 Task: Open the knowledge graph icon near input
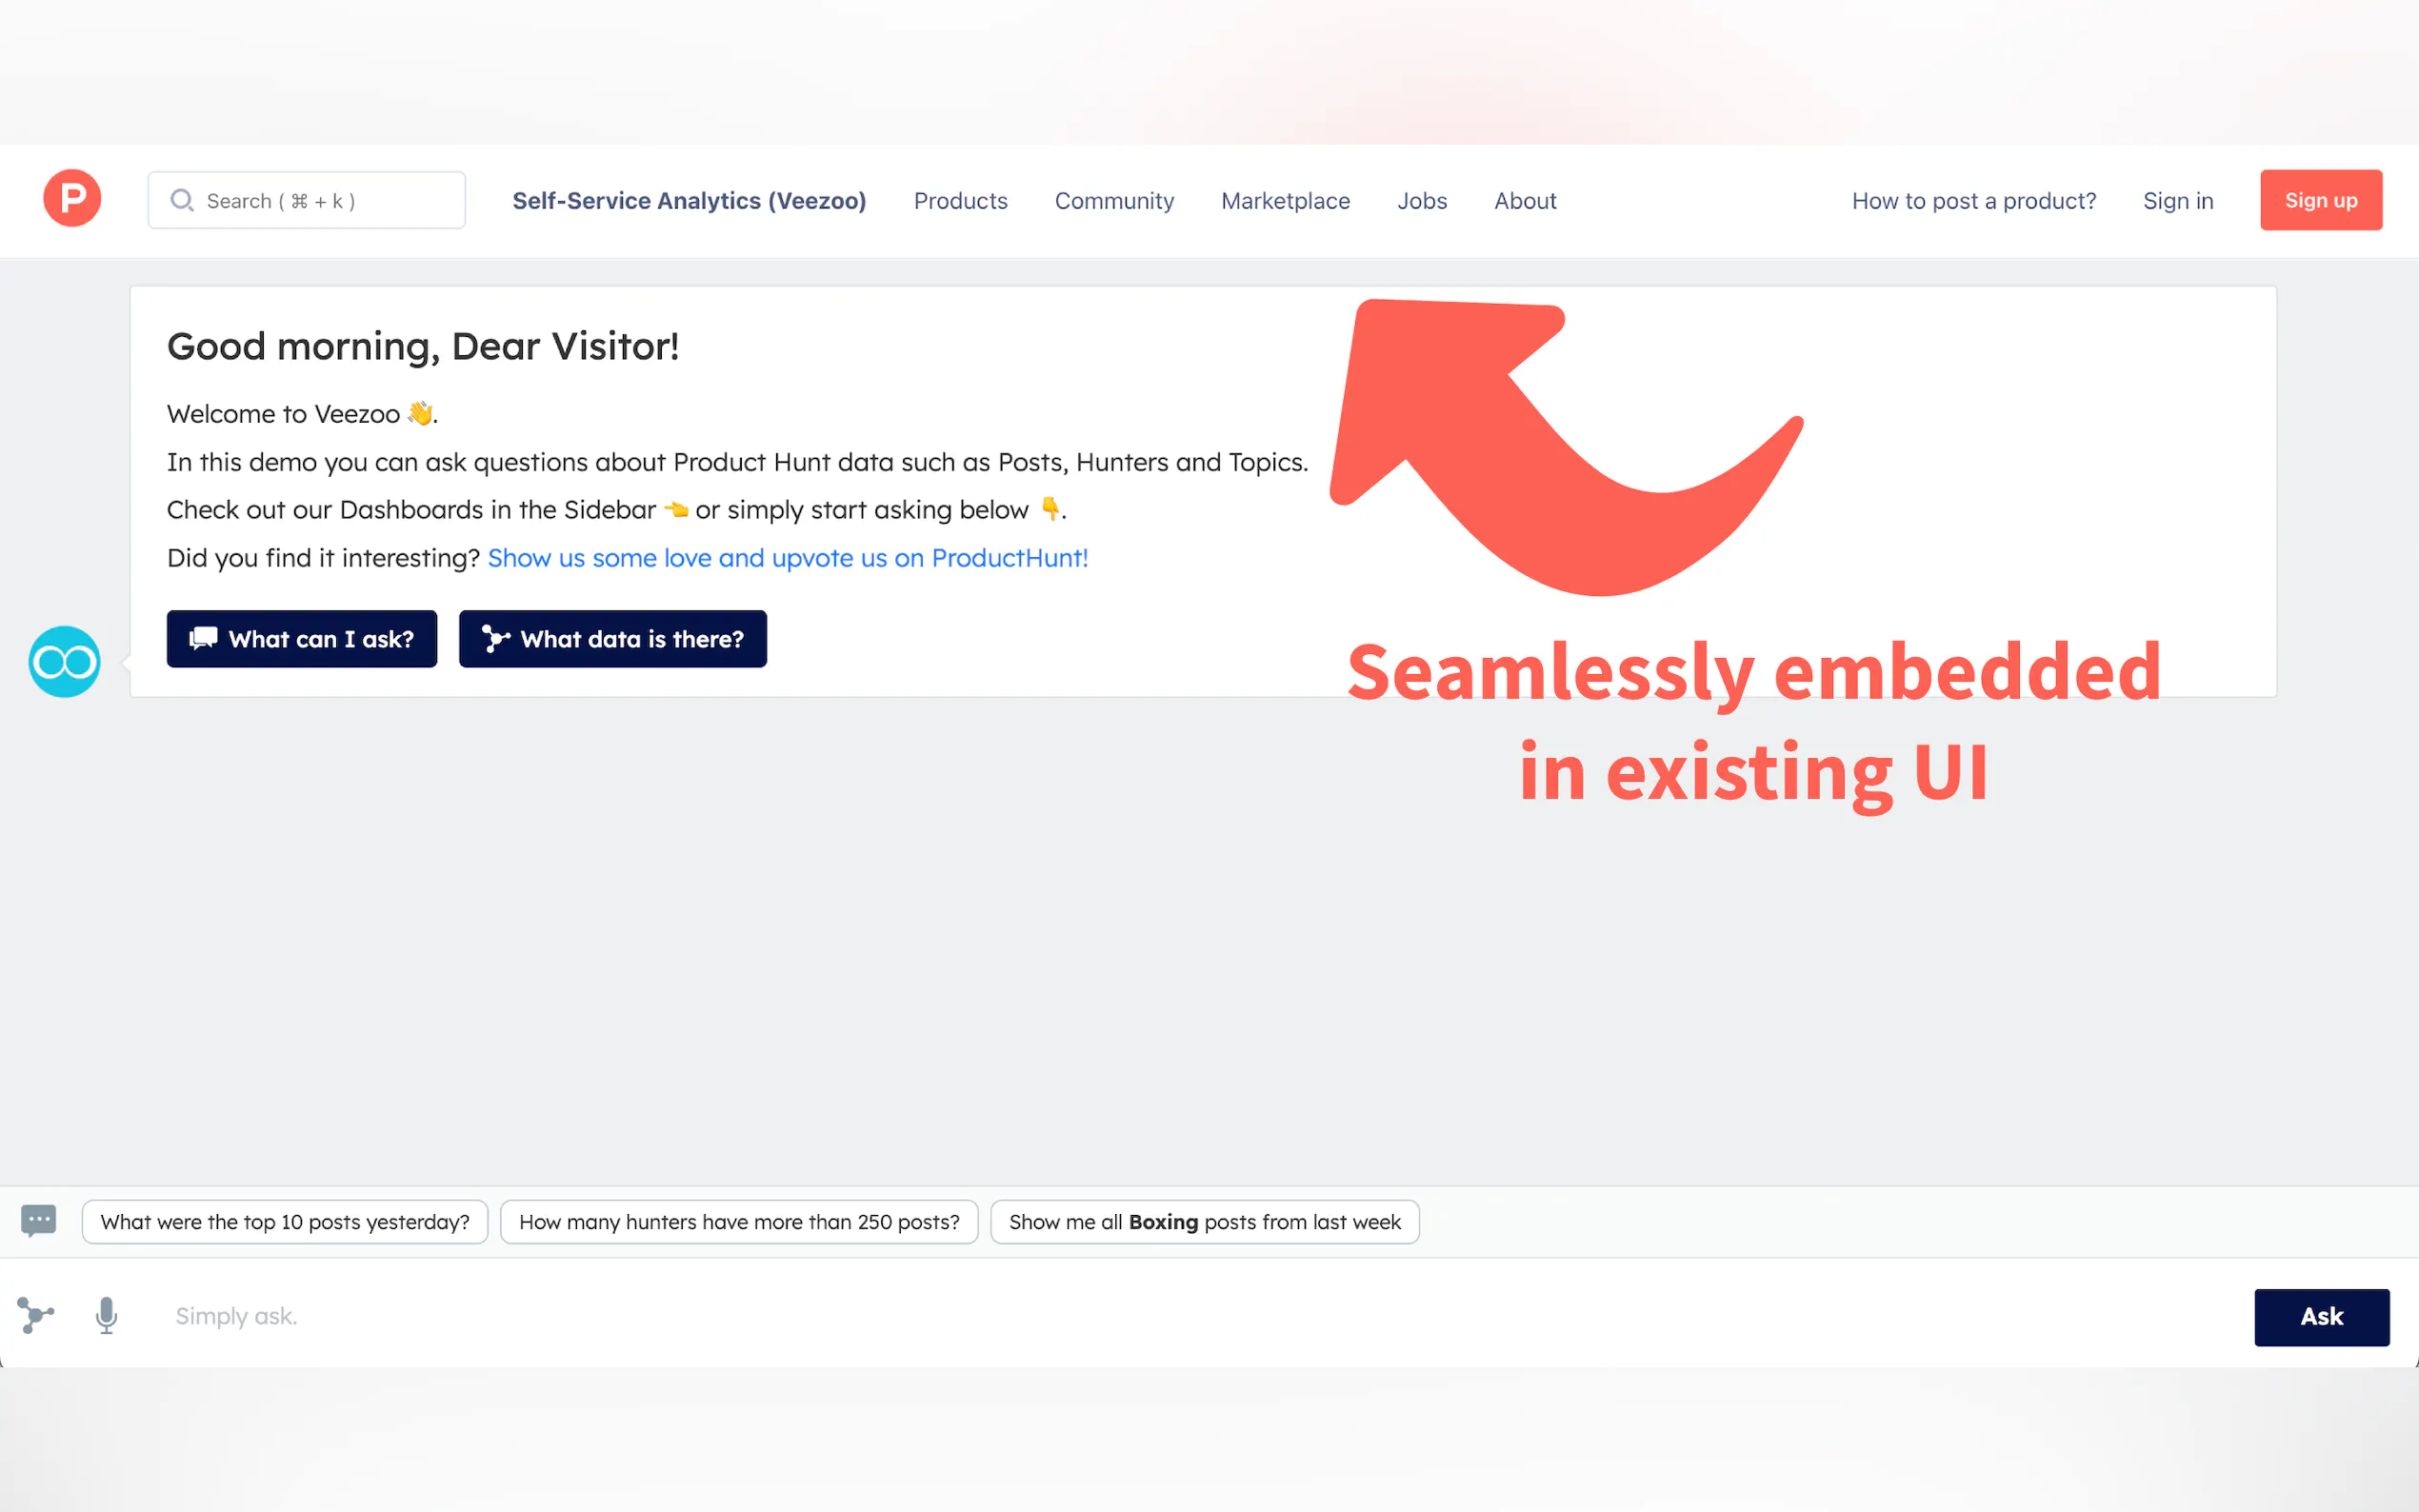pyautogui.click(x=36, y=1315)
